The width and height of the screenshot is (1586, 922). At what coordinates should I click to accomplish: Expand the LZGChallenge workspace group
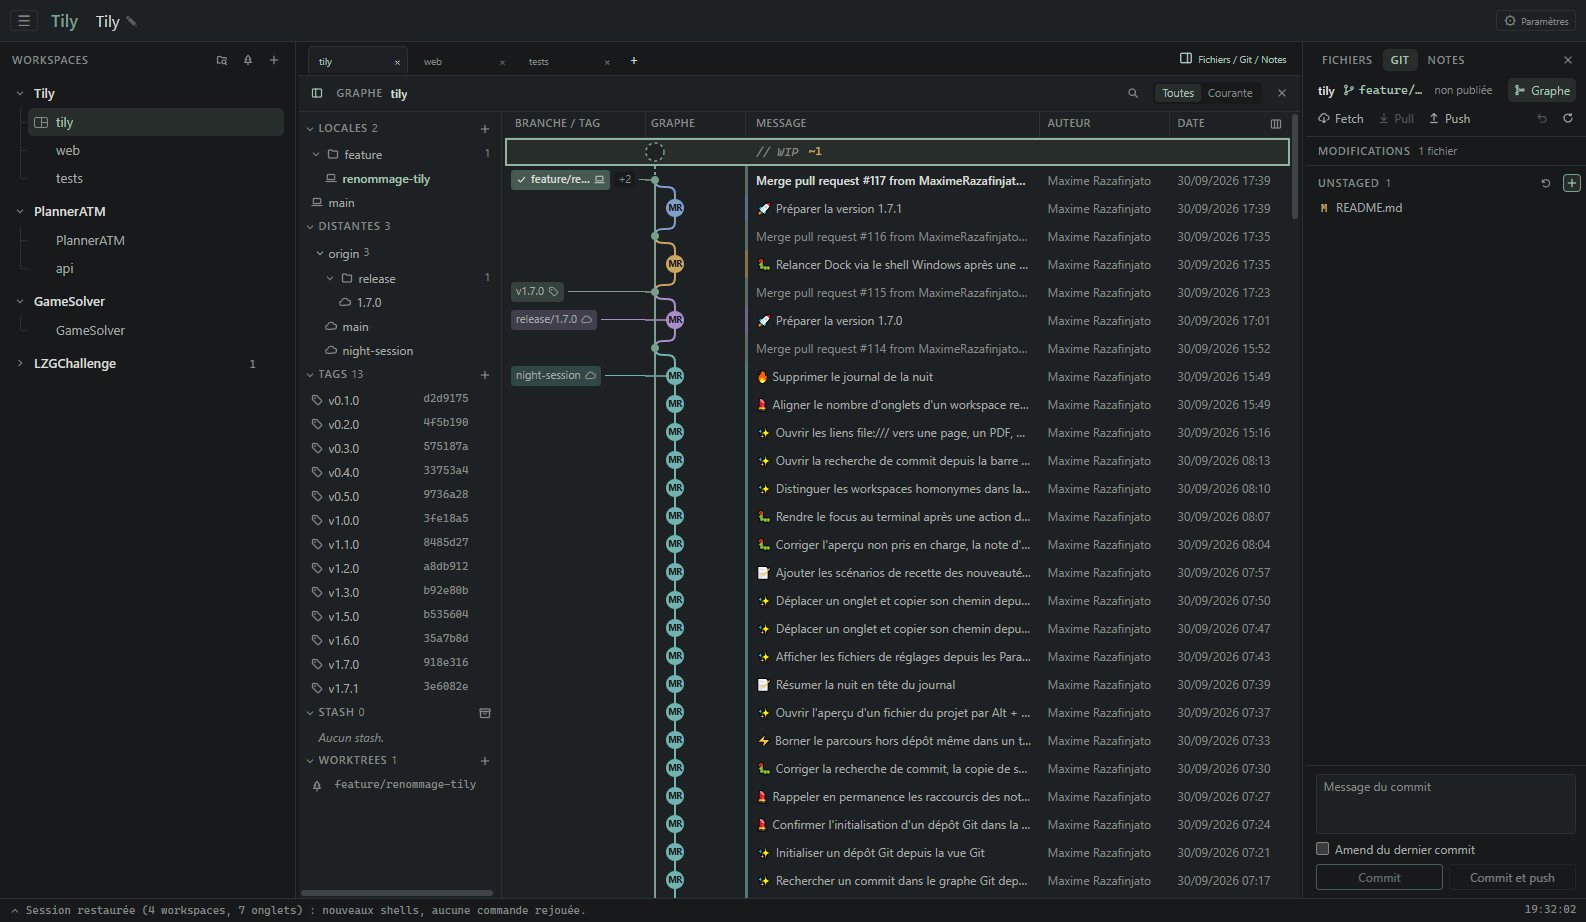[20, 363]
